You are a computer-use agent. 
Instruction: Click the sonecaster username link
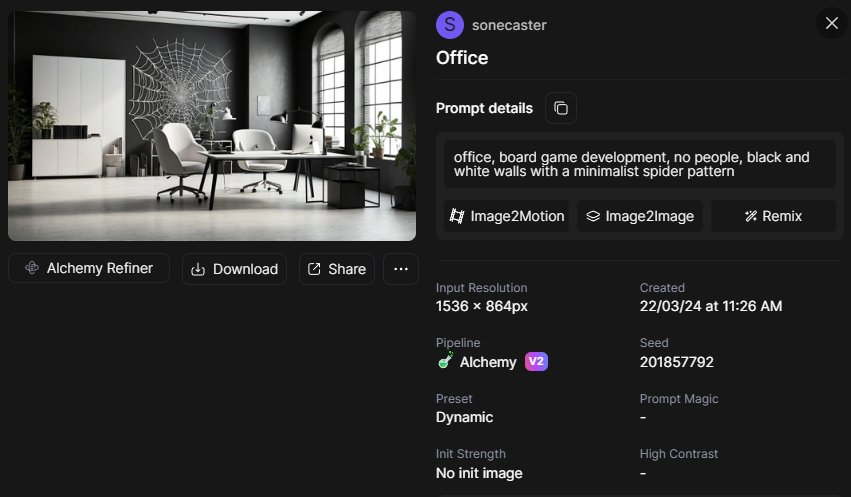pyautogui.click(x=508, y=25)
